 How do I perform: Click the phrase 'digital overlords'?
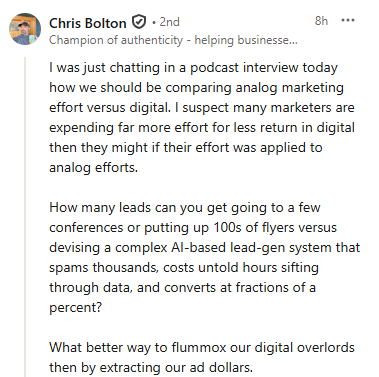click(304, 347)
